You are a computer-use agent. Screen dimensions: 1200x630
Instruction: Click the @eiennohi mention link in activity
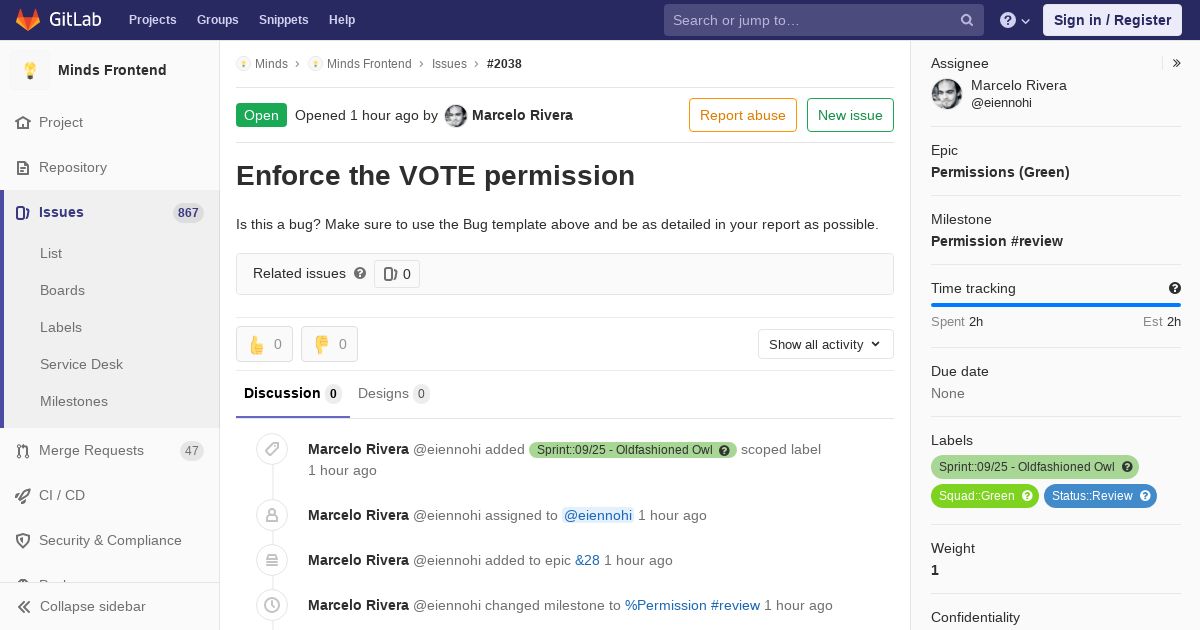pos(598,515)
